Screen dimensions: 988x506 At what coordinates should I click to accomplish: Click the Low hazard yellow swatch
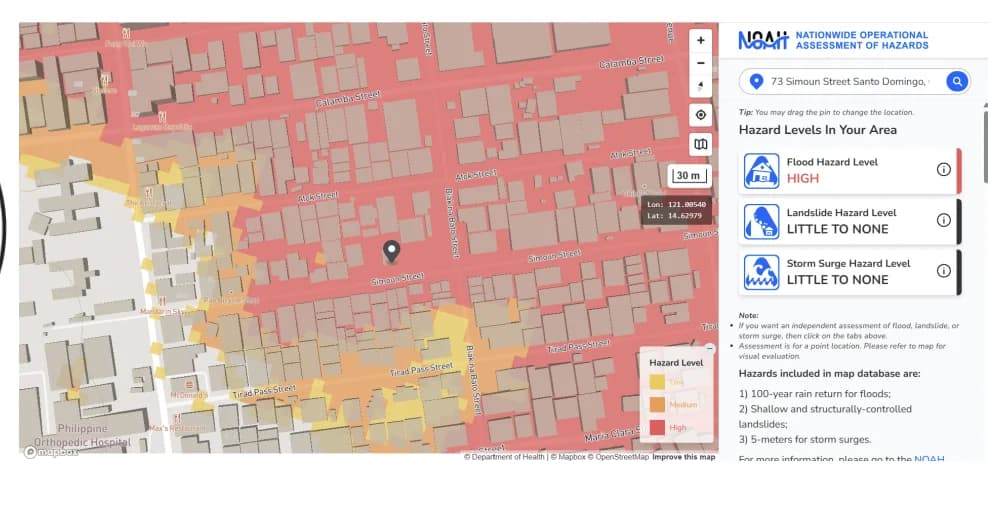(657, 382)
